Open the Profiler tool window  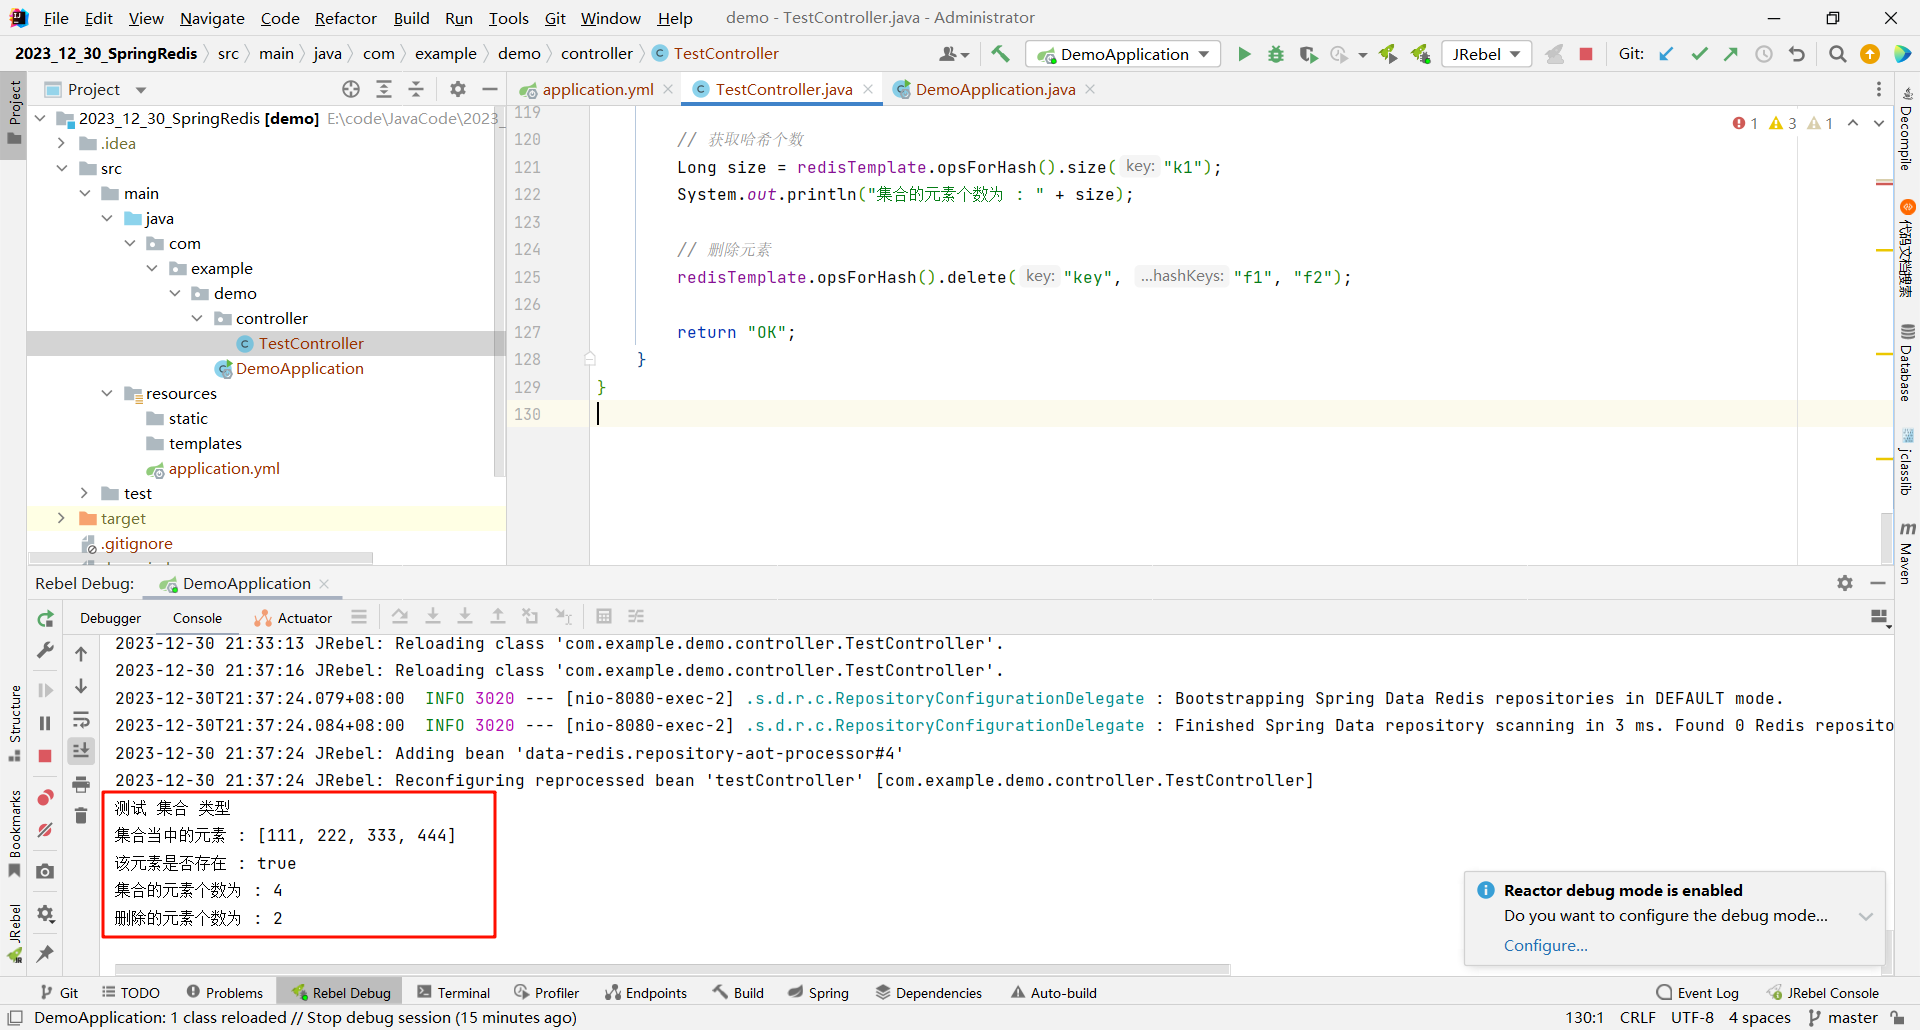pos(546,993)
